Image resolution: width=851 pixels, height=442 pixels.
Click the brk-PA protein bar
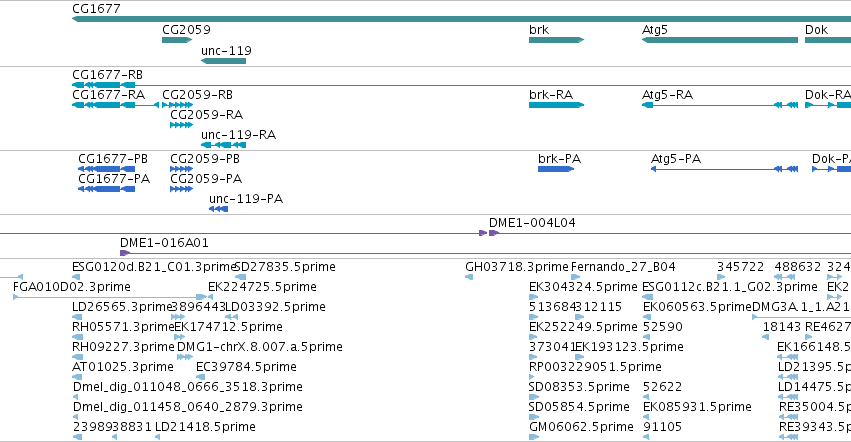(556, 169)
